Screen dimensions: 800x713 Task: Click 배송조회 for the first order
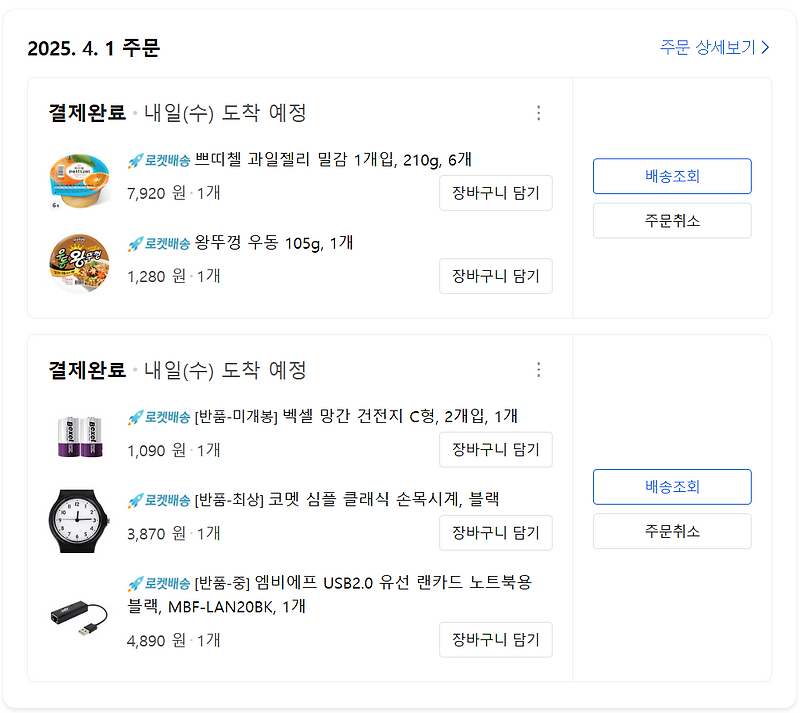(672, 176)
